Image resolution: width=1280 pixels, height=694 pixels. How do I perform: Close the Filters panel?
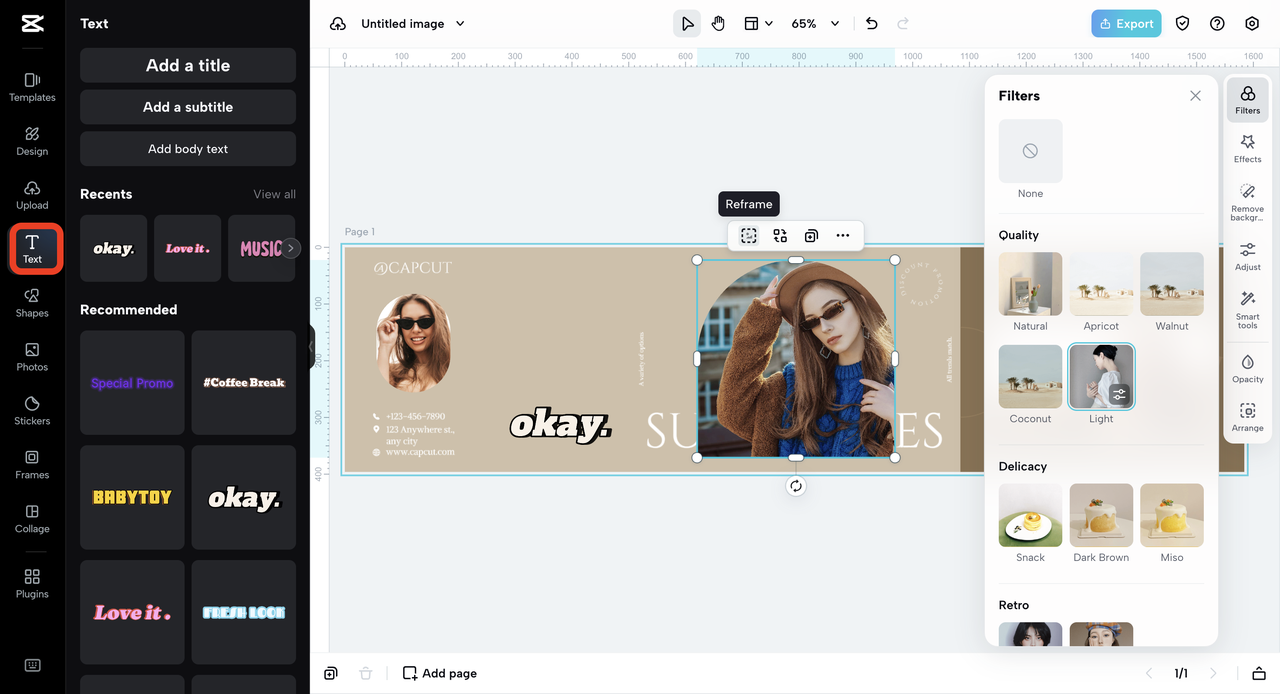pyautogui.click(x=1195, y=96)
